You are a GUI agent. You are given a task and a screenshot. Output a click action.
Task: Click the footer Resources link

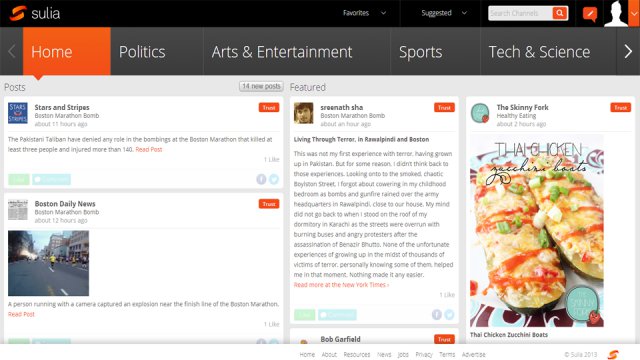(x=357, y=355)
